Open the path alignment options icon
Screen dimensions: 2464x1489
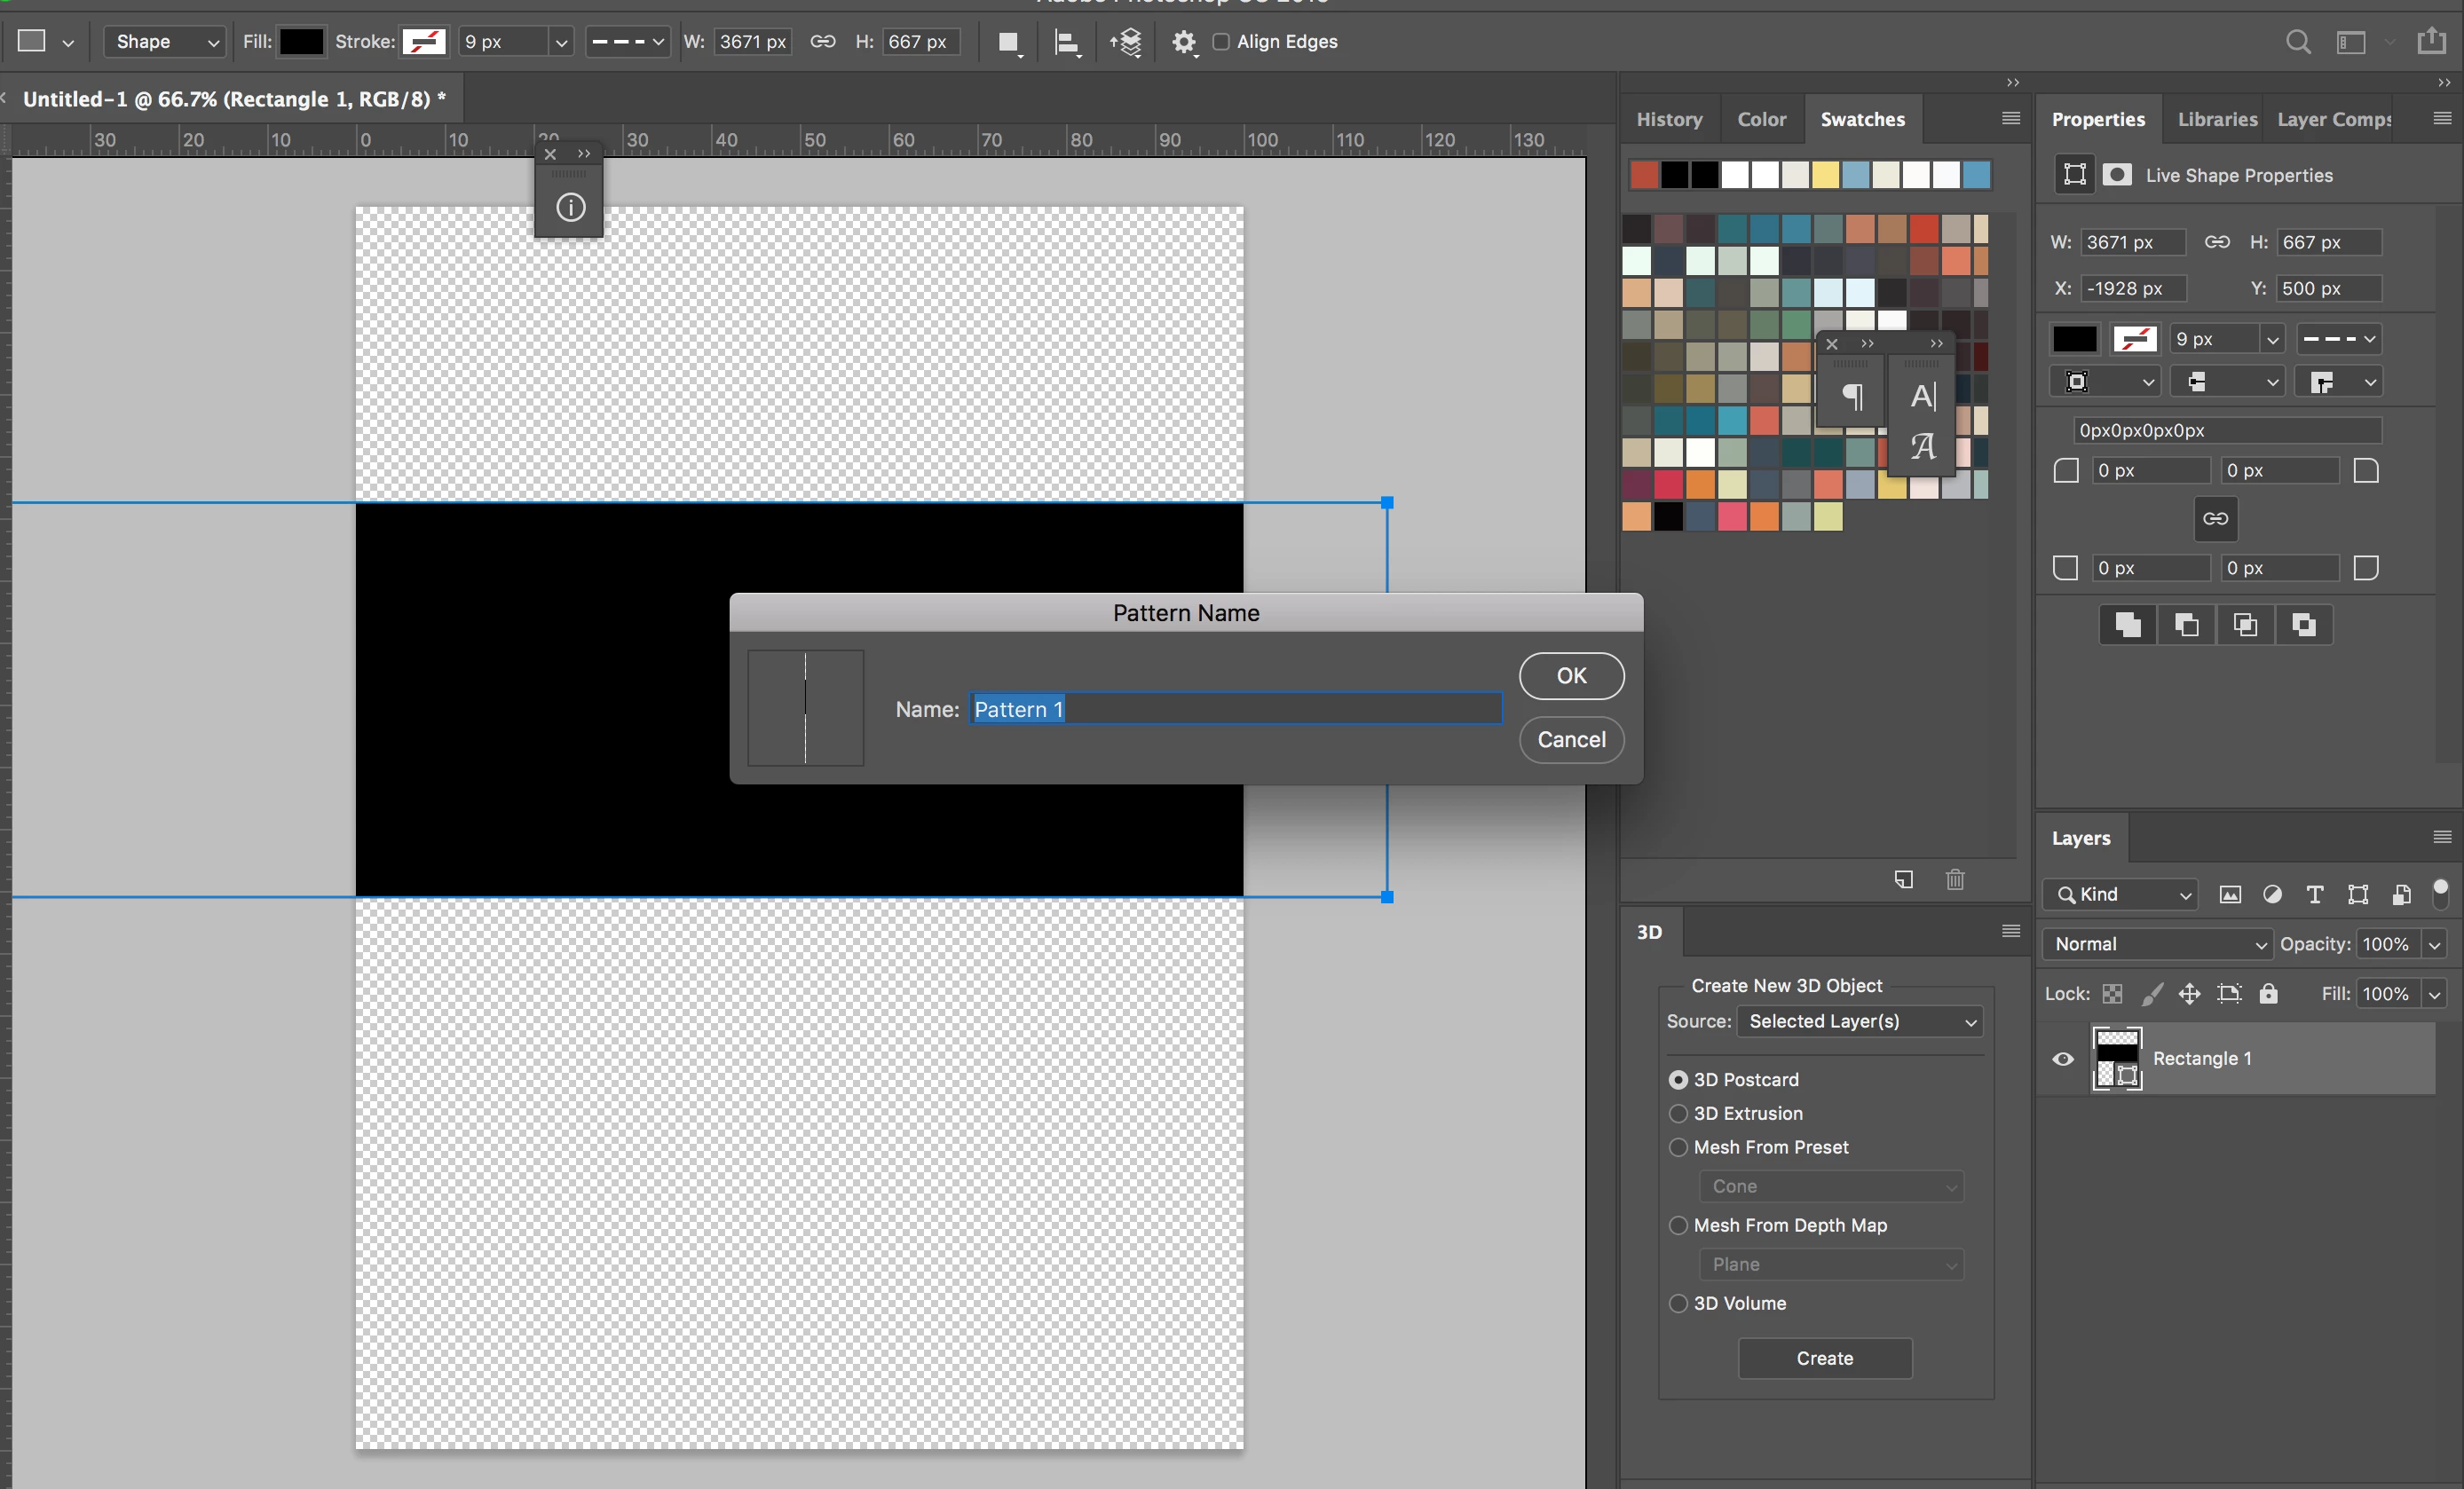(x=1067, y=42)
